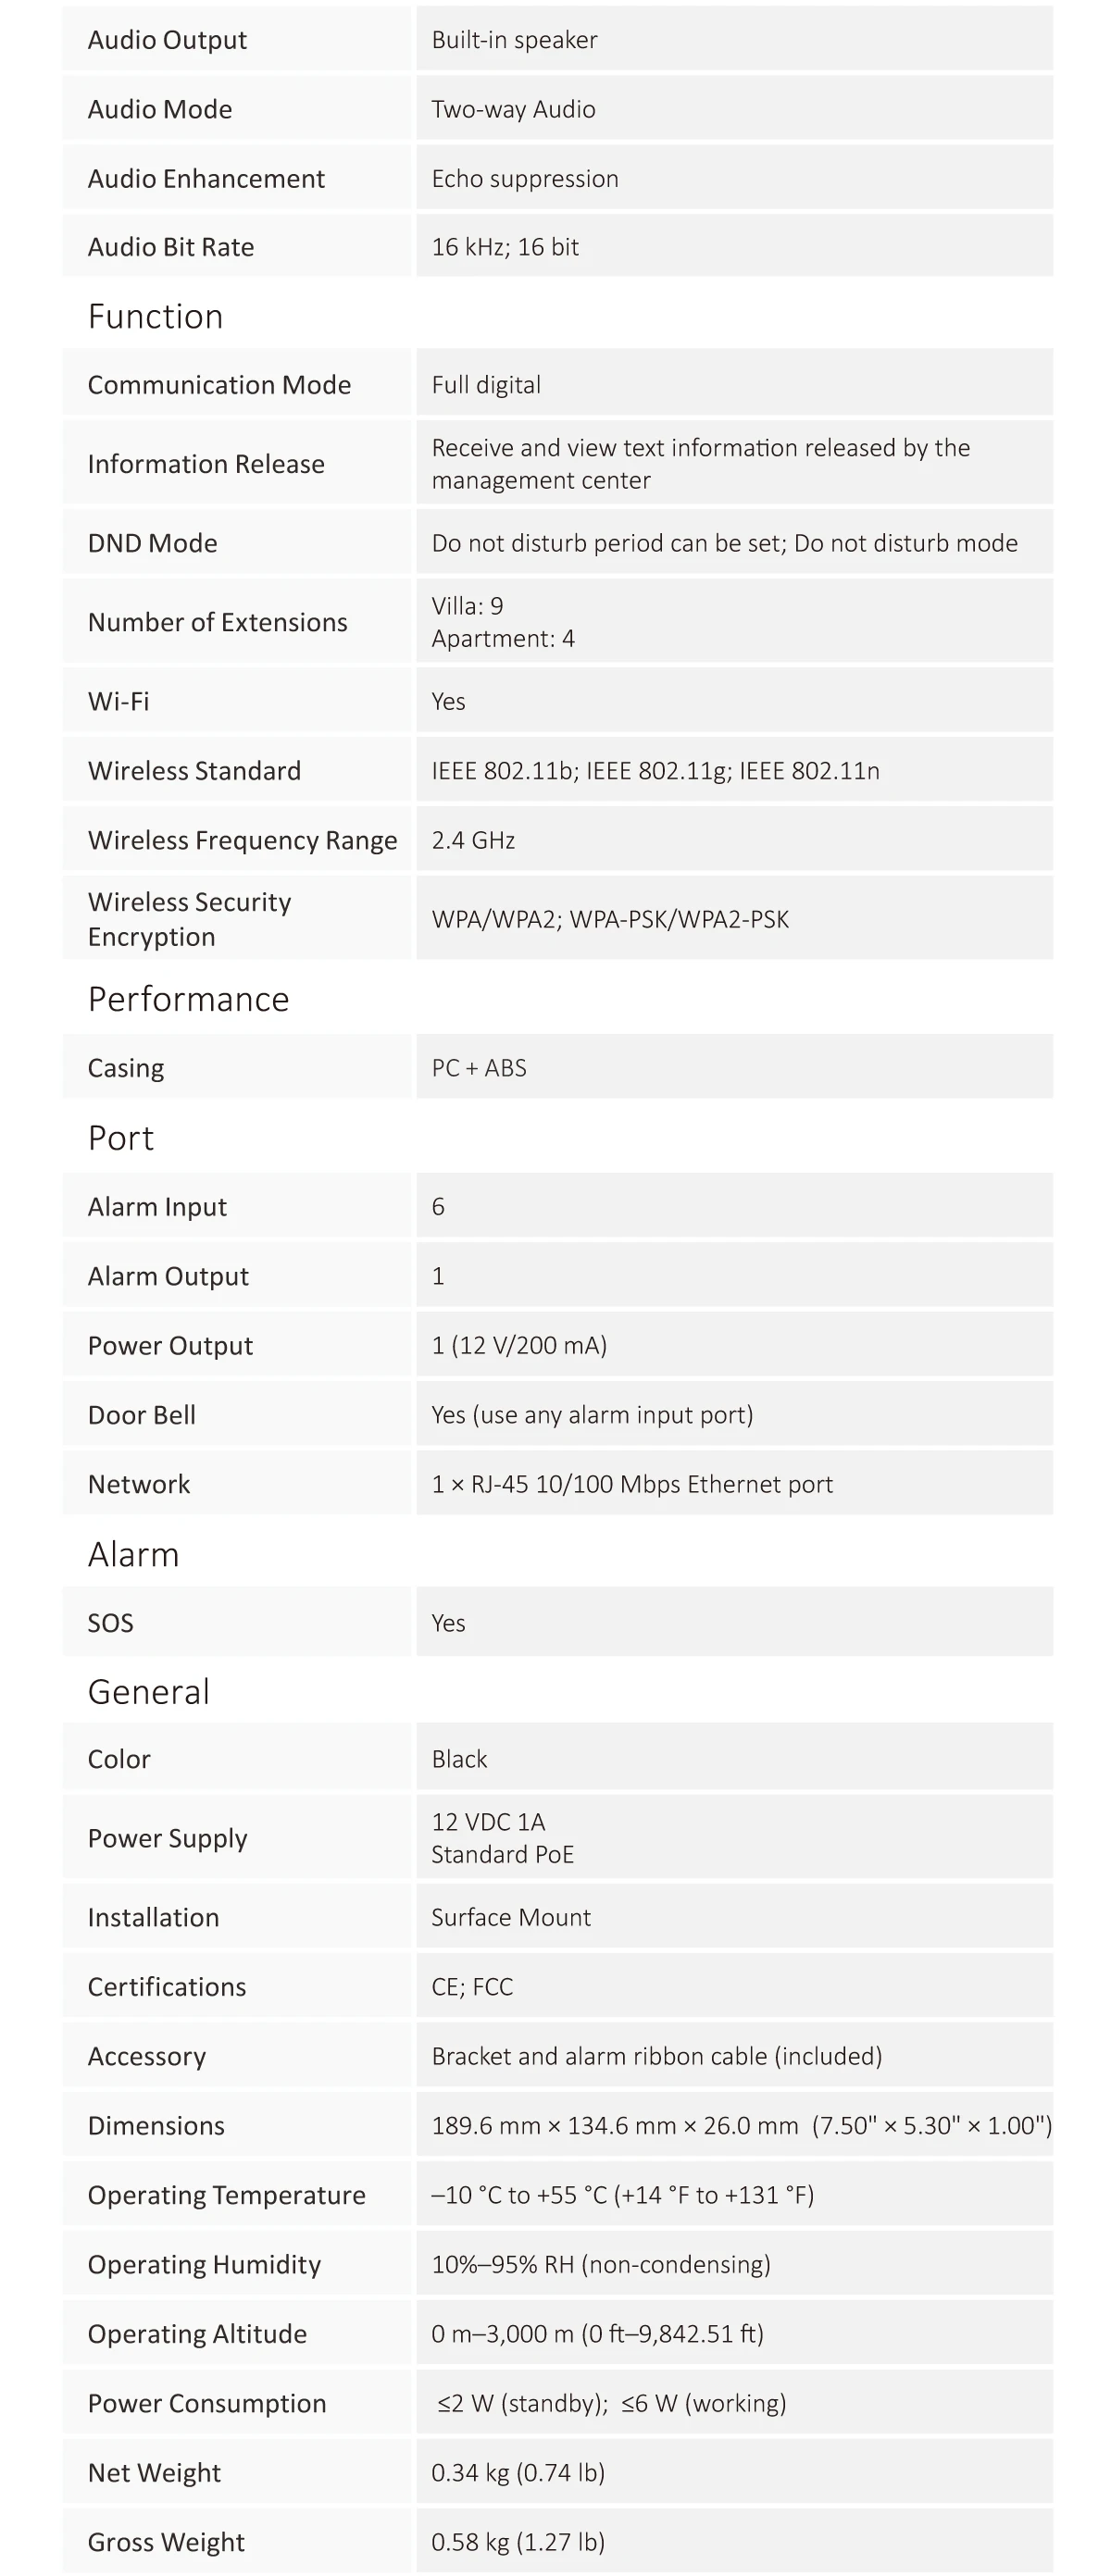Click the PC + ABS casing value

pos(478,1068)
